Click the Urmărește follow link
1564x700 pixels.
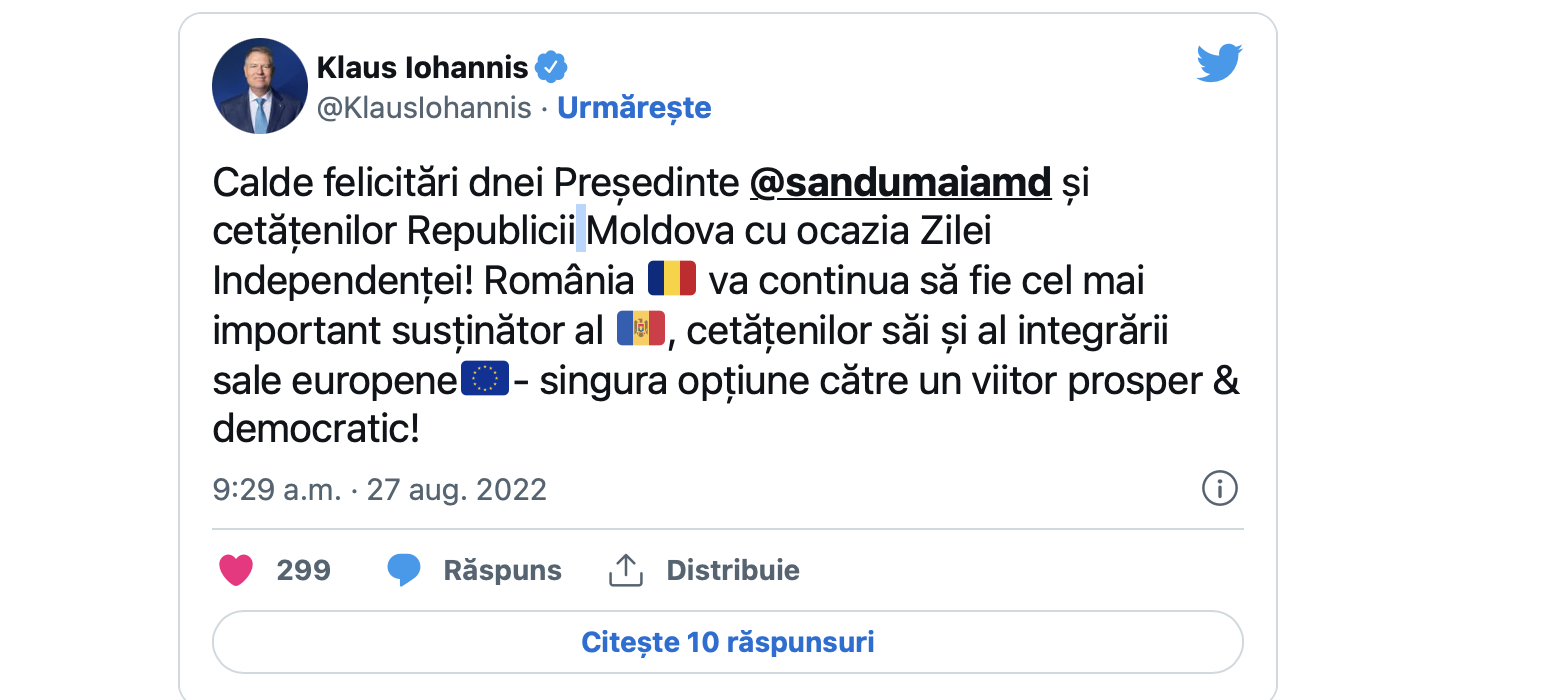point(634,107)
